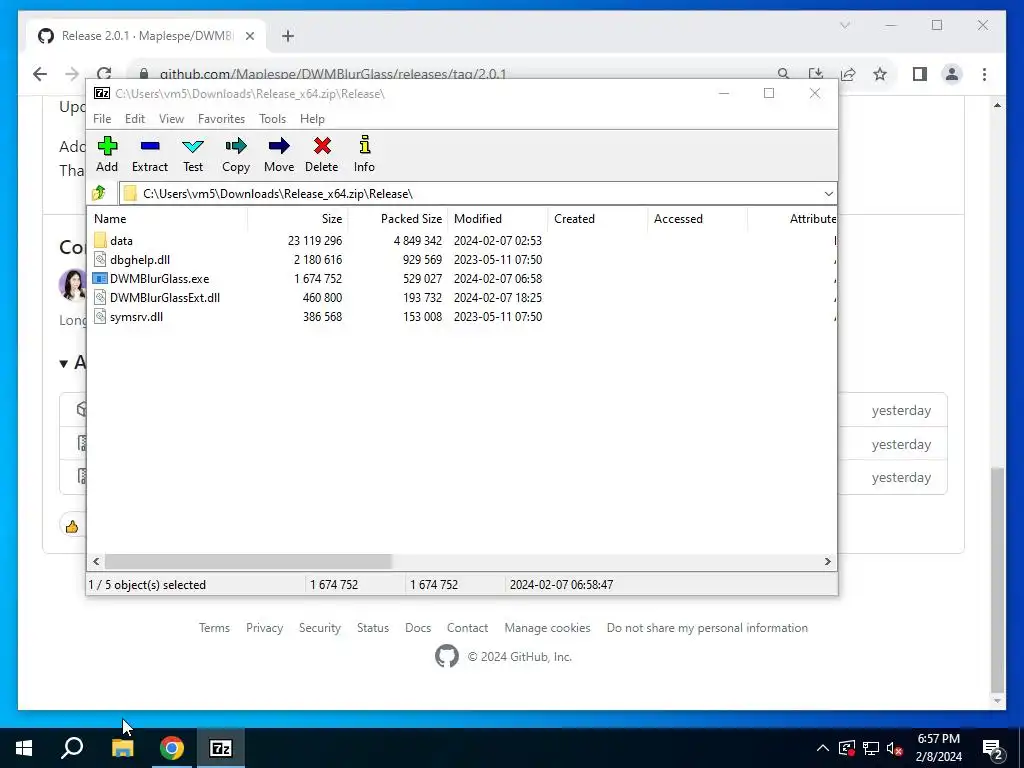This screenshot has height=768, width=1024.
Task: Show hidden system tray icons
Action: 823,748
